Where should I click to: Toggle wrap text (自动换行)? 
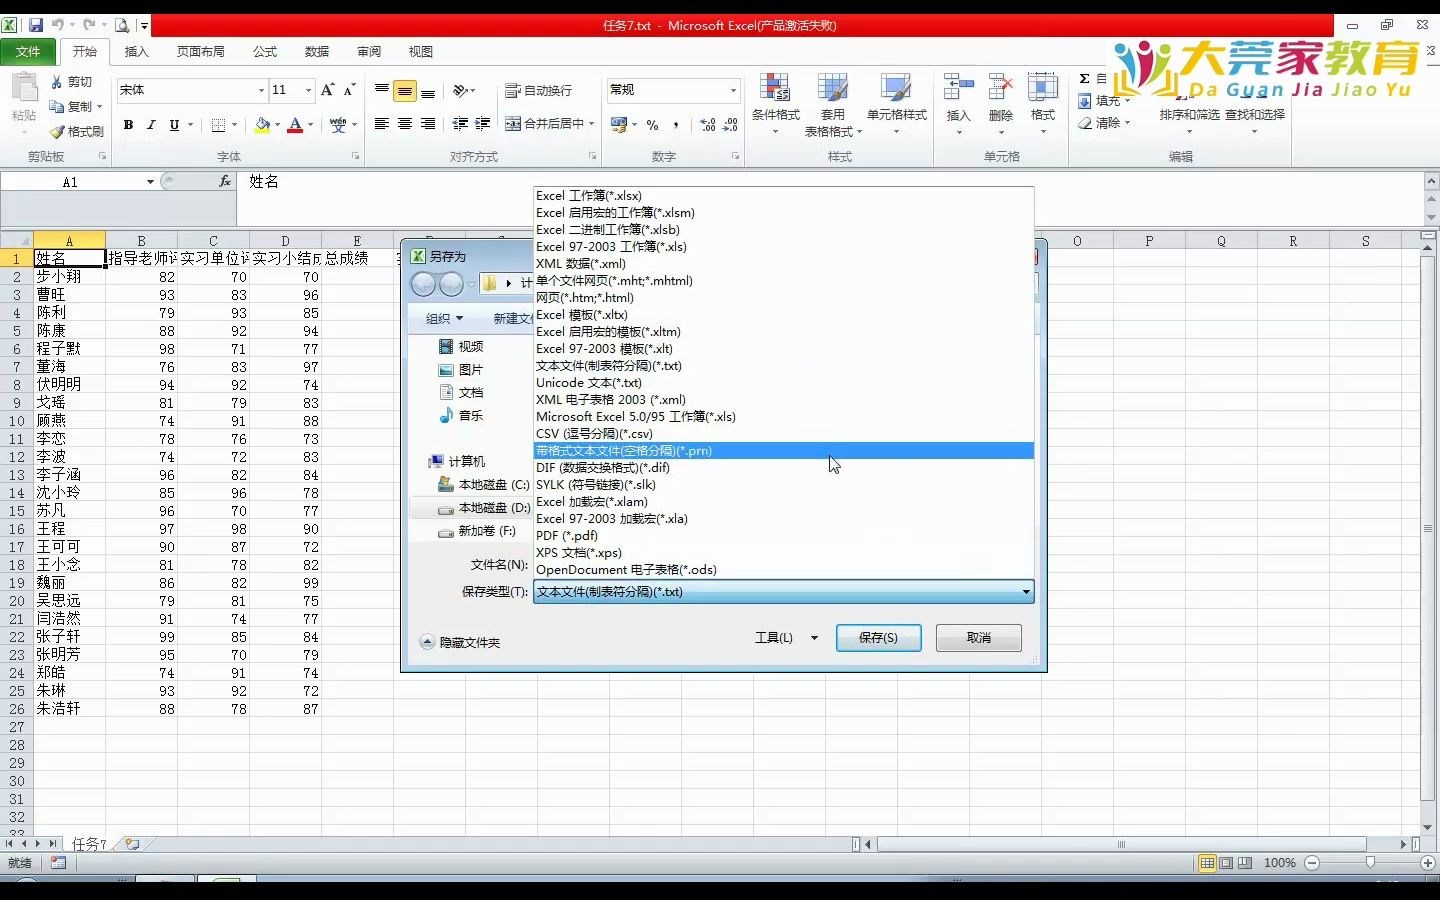tap(538, 90)
